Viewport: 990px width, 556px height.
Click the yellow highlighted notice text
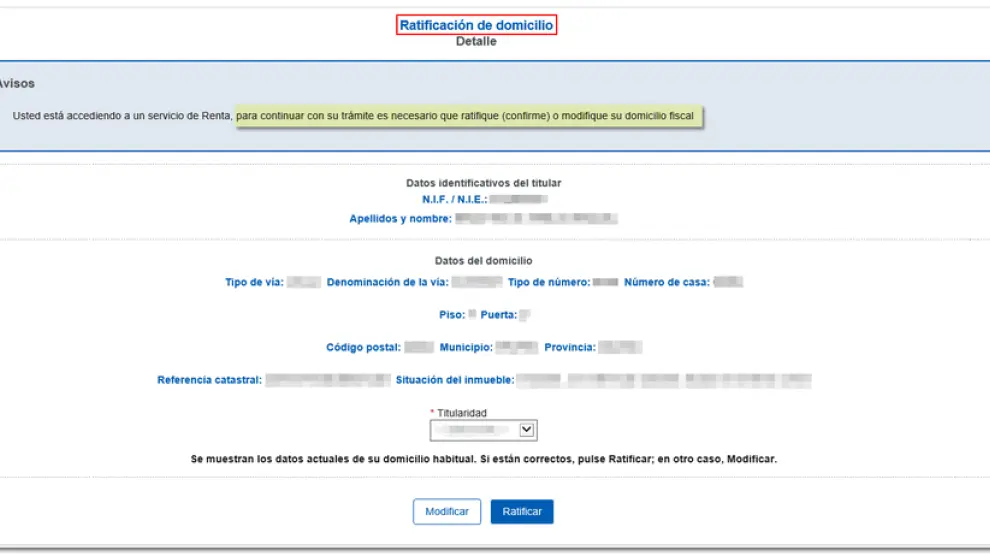tap(468, 116)
